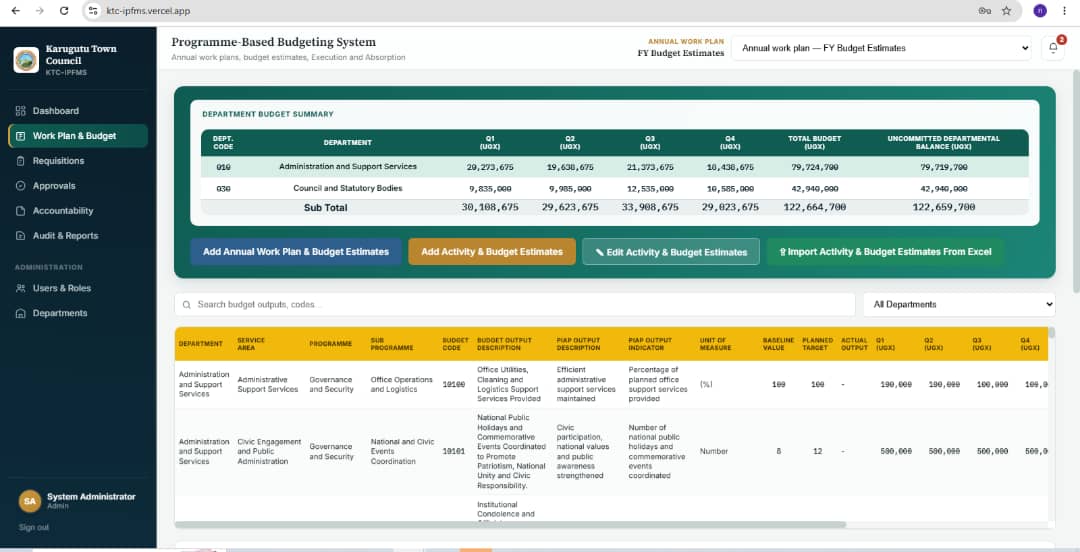Screen dimensions: 1080x552
Task: Open the Annual work plan dropdown
Action: click(882, 48)
